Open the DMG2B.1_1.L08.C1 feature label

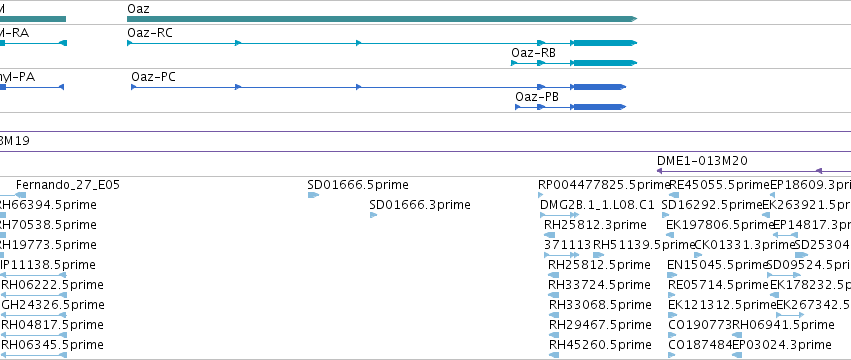click(x=597, y=205)
